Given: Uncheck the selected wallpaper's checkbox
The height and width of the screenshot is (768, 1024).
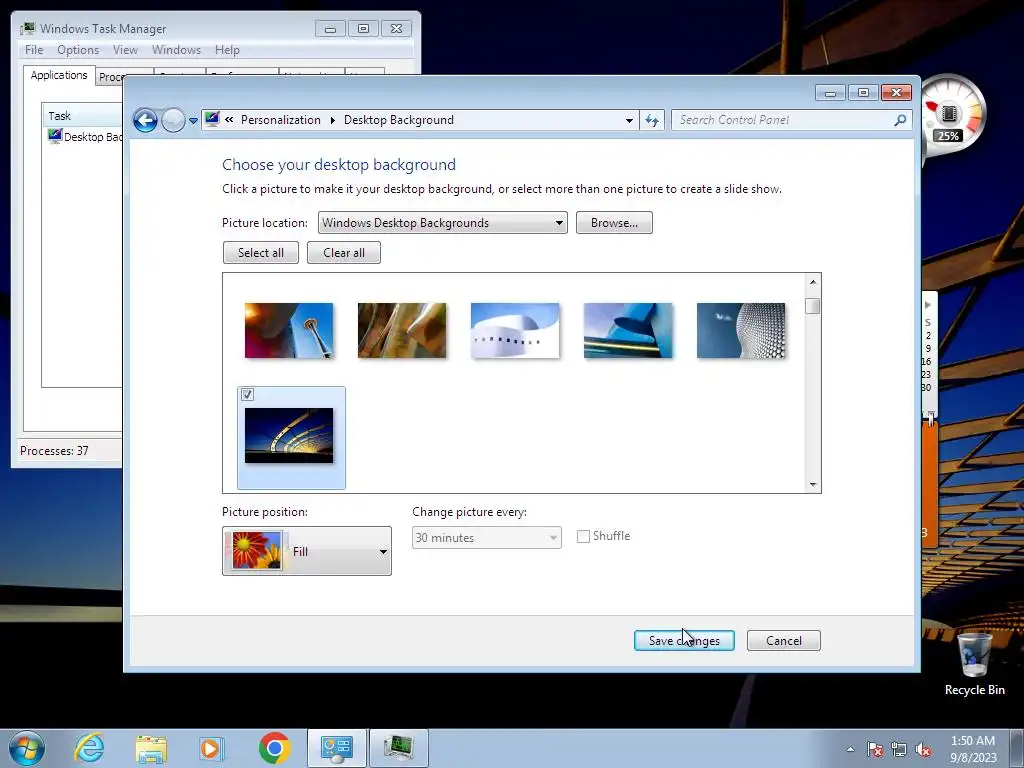Looking at the screenshot, I should (248, 394).
